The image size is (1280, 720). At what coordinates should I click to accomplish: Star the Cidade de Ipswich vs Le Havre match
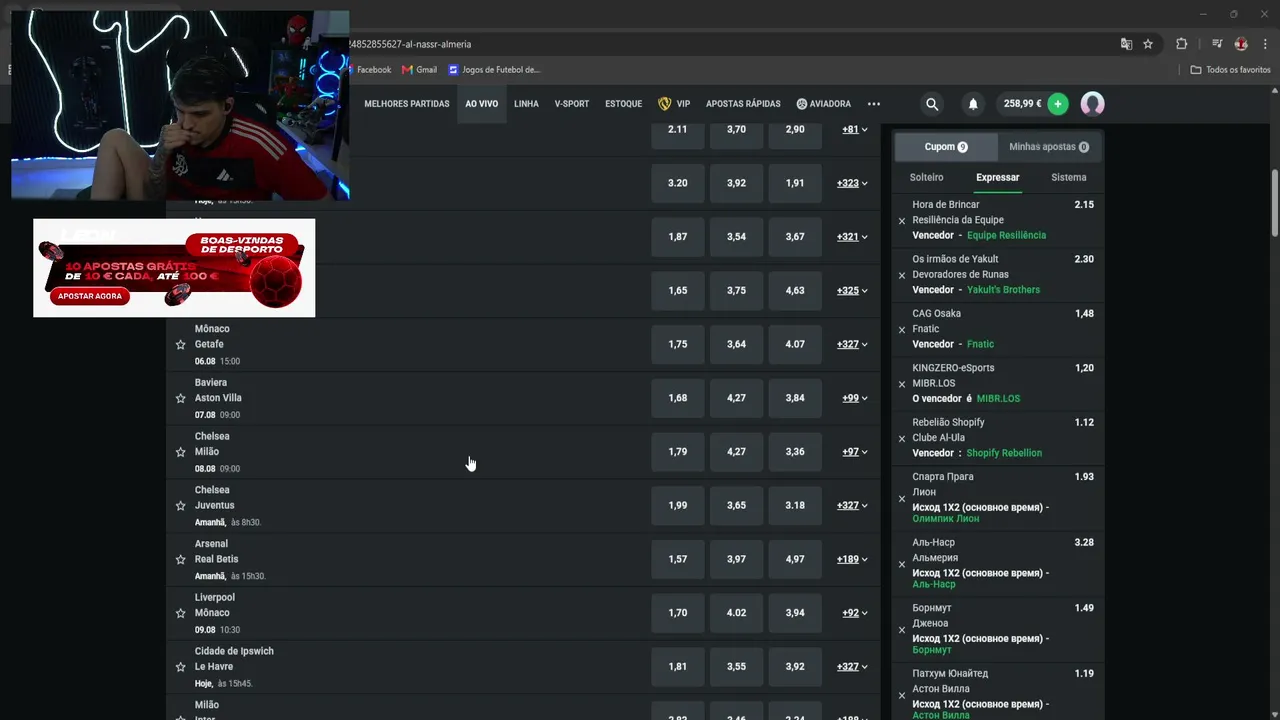181,667
